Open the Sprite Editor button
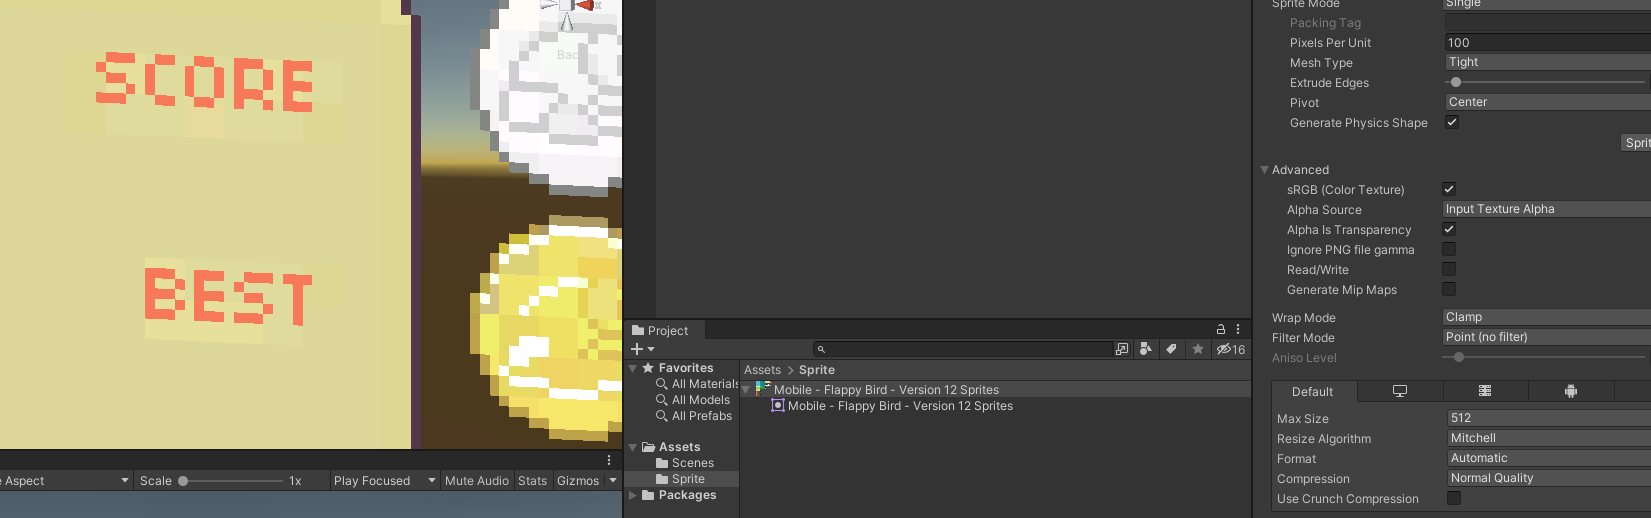The image size is (1651, 518). click(1636, 143)
